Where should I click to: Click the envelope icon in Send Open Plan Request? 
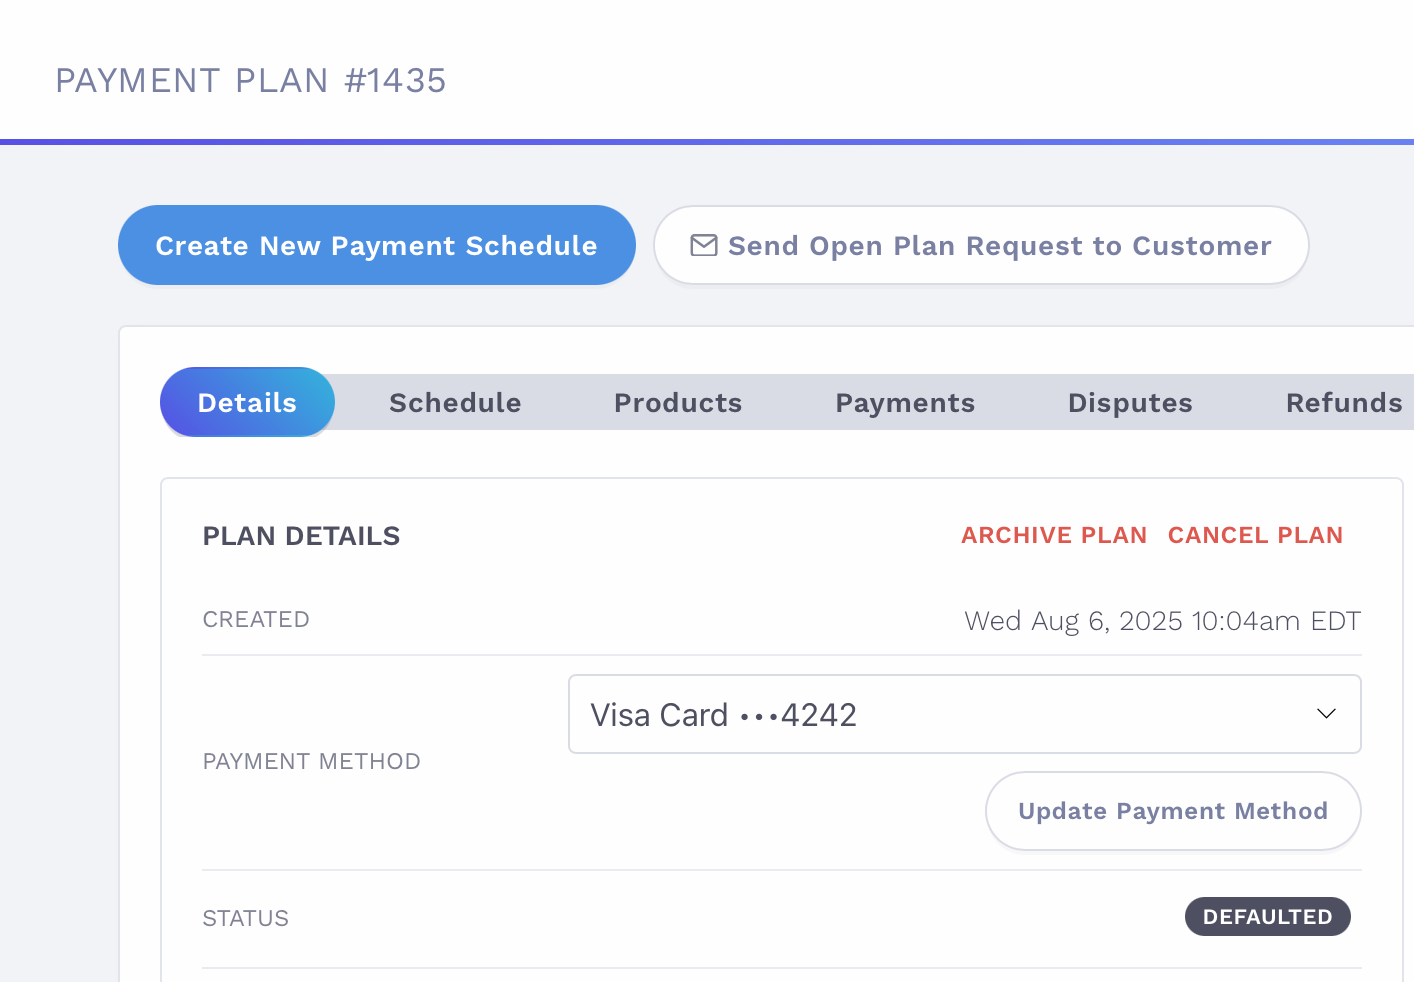point(704,245)
